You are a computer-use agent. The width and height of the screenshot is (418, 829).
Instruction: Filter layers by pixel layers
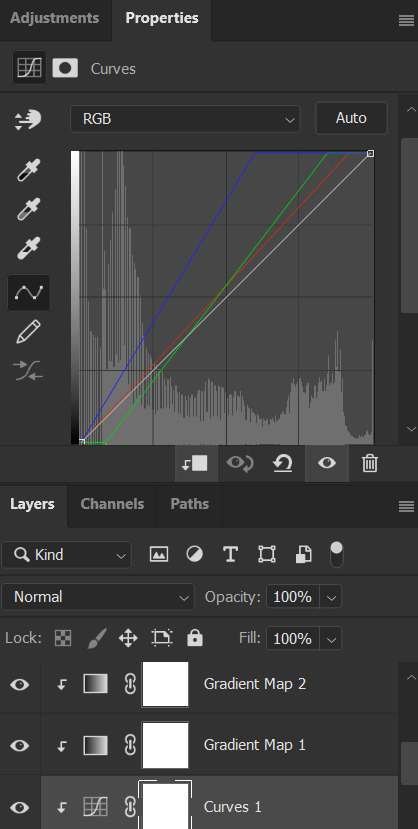(x=159, y=554)
